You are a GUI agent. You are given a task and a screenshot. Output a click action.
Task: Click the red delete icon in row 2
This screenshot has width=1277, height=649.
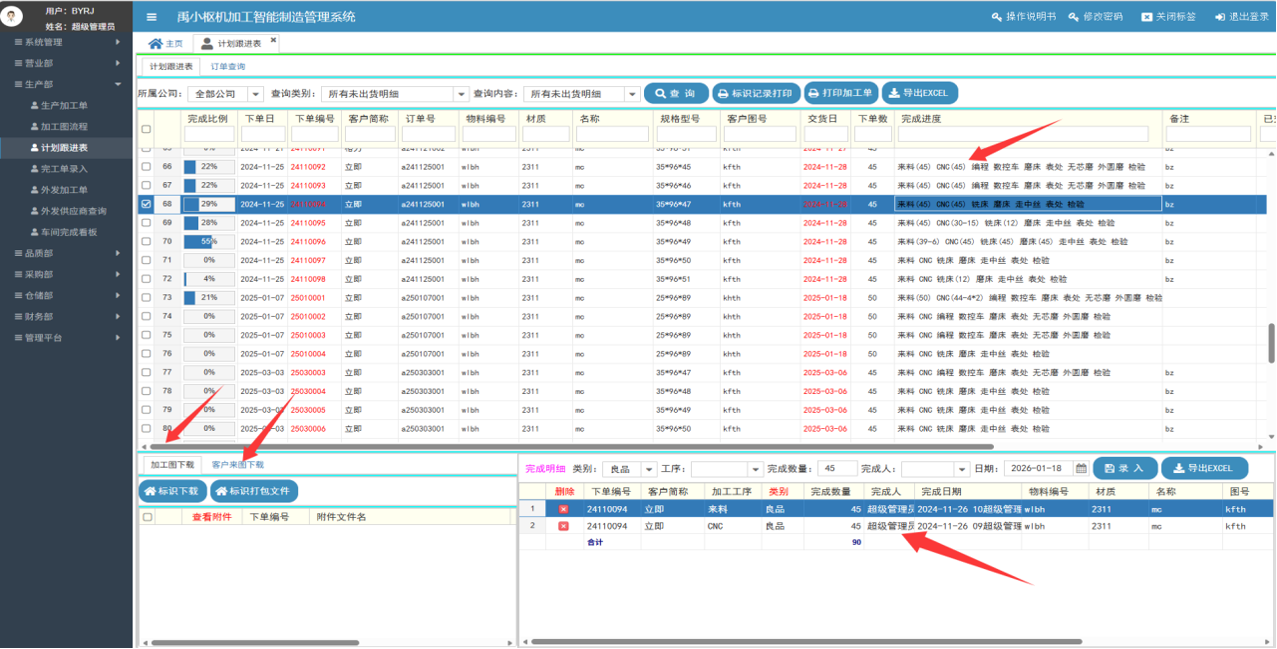[563, 525]
